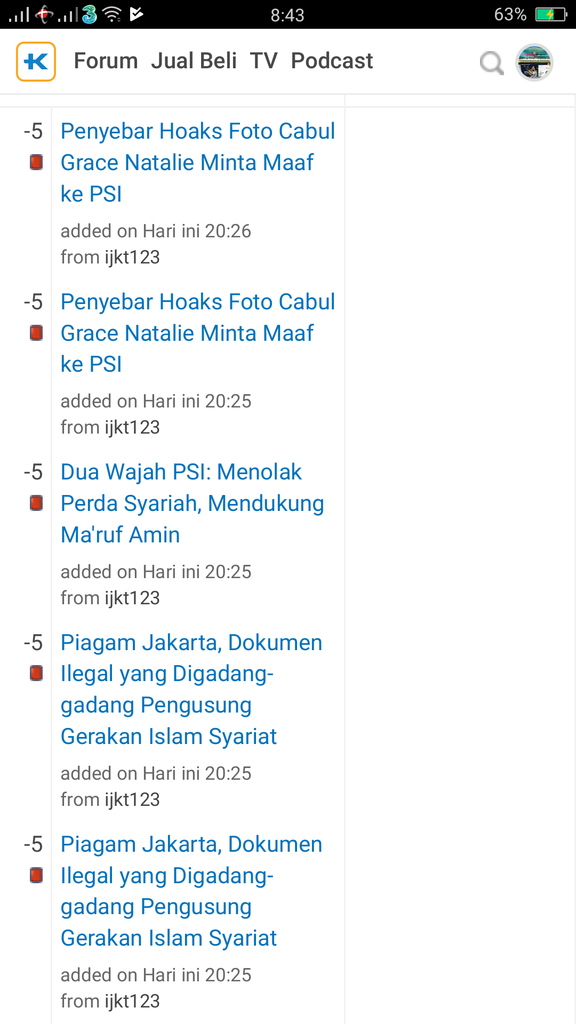The width and height of the screenshot is (576, 1024).
Task: Select the Forum menu item
Action: coord(105,61)
